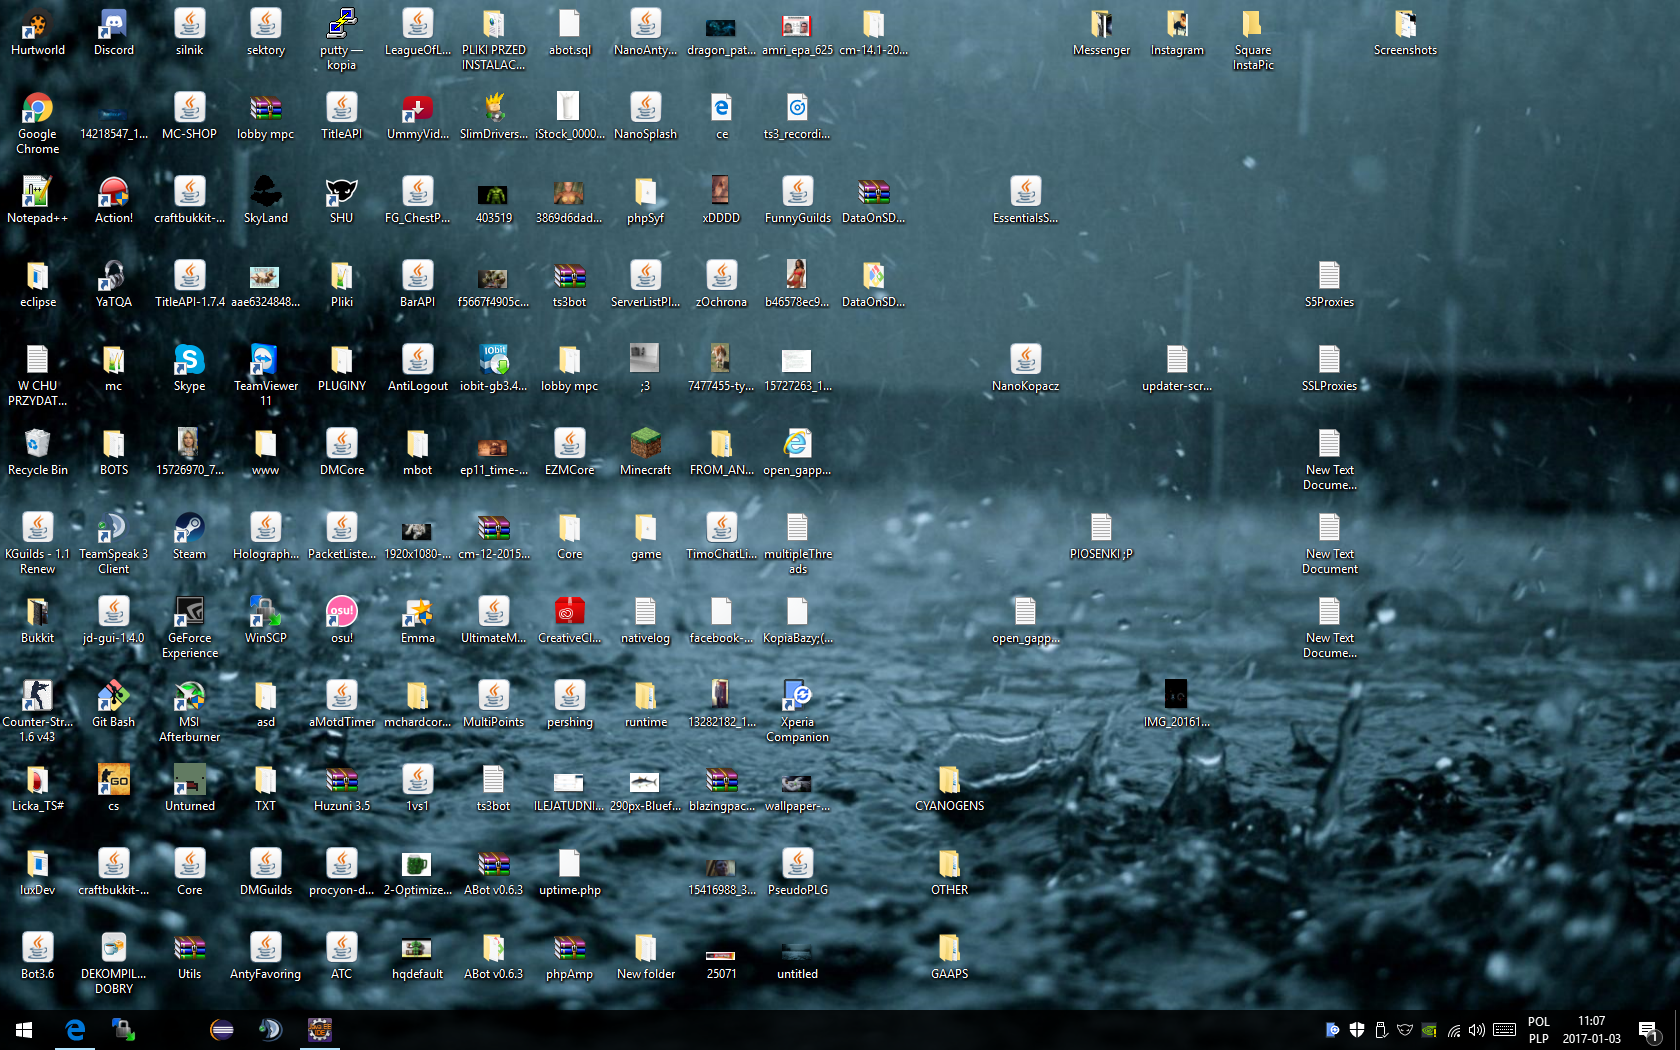Select the Skype shortcut
This screenshot has height=1050, width=1680.
coord(189,361)
